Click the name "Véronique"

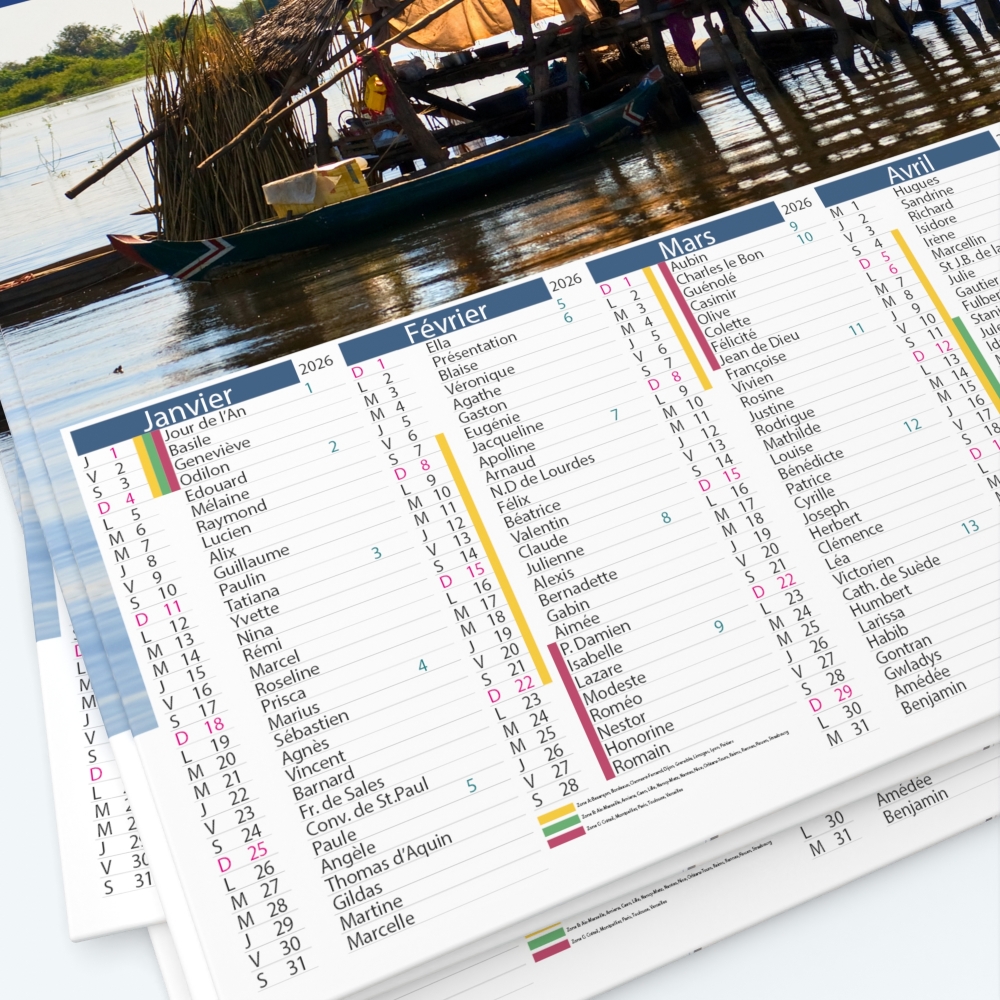coord(479,379)
